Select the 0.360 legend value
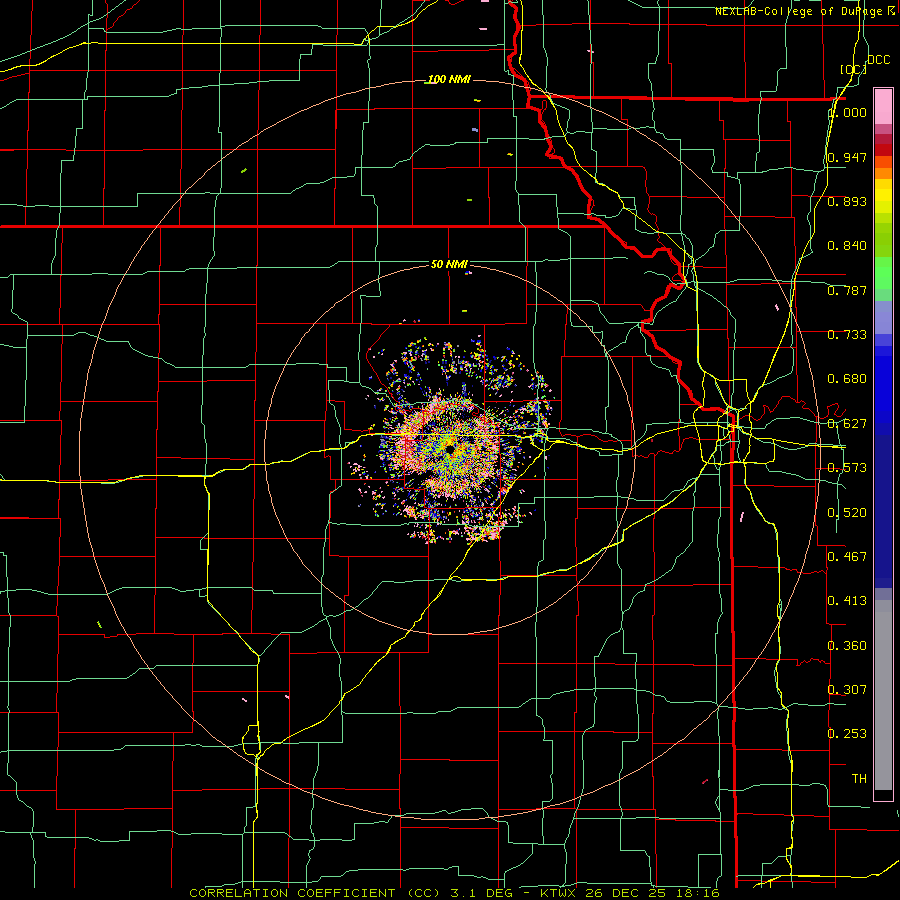The height and width of the screenshot is (900, 900). (x=847, y=646)
